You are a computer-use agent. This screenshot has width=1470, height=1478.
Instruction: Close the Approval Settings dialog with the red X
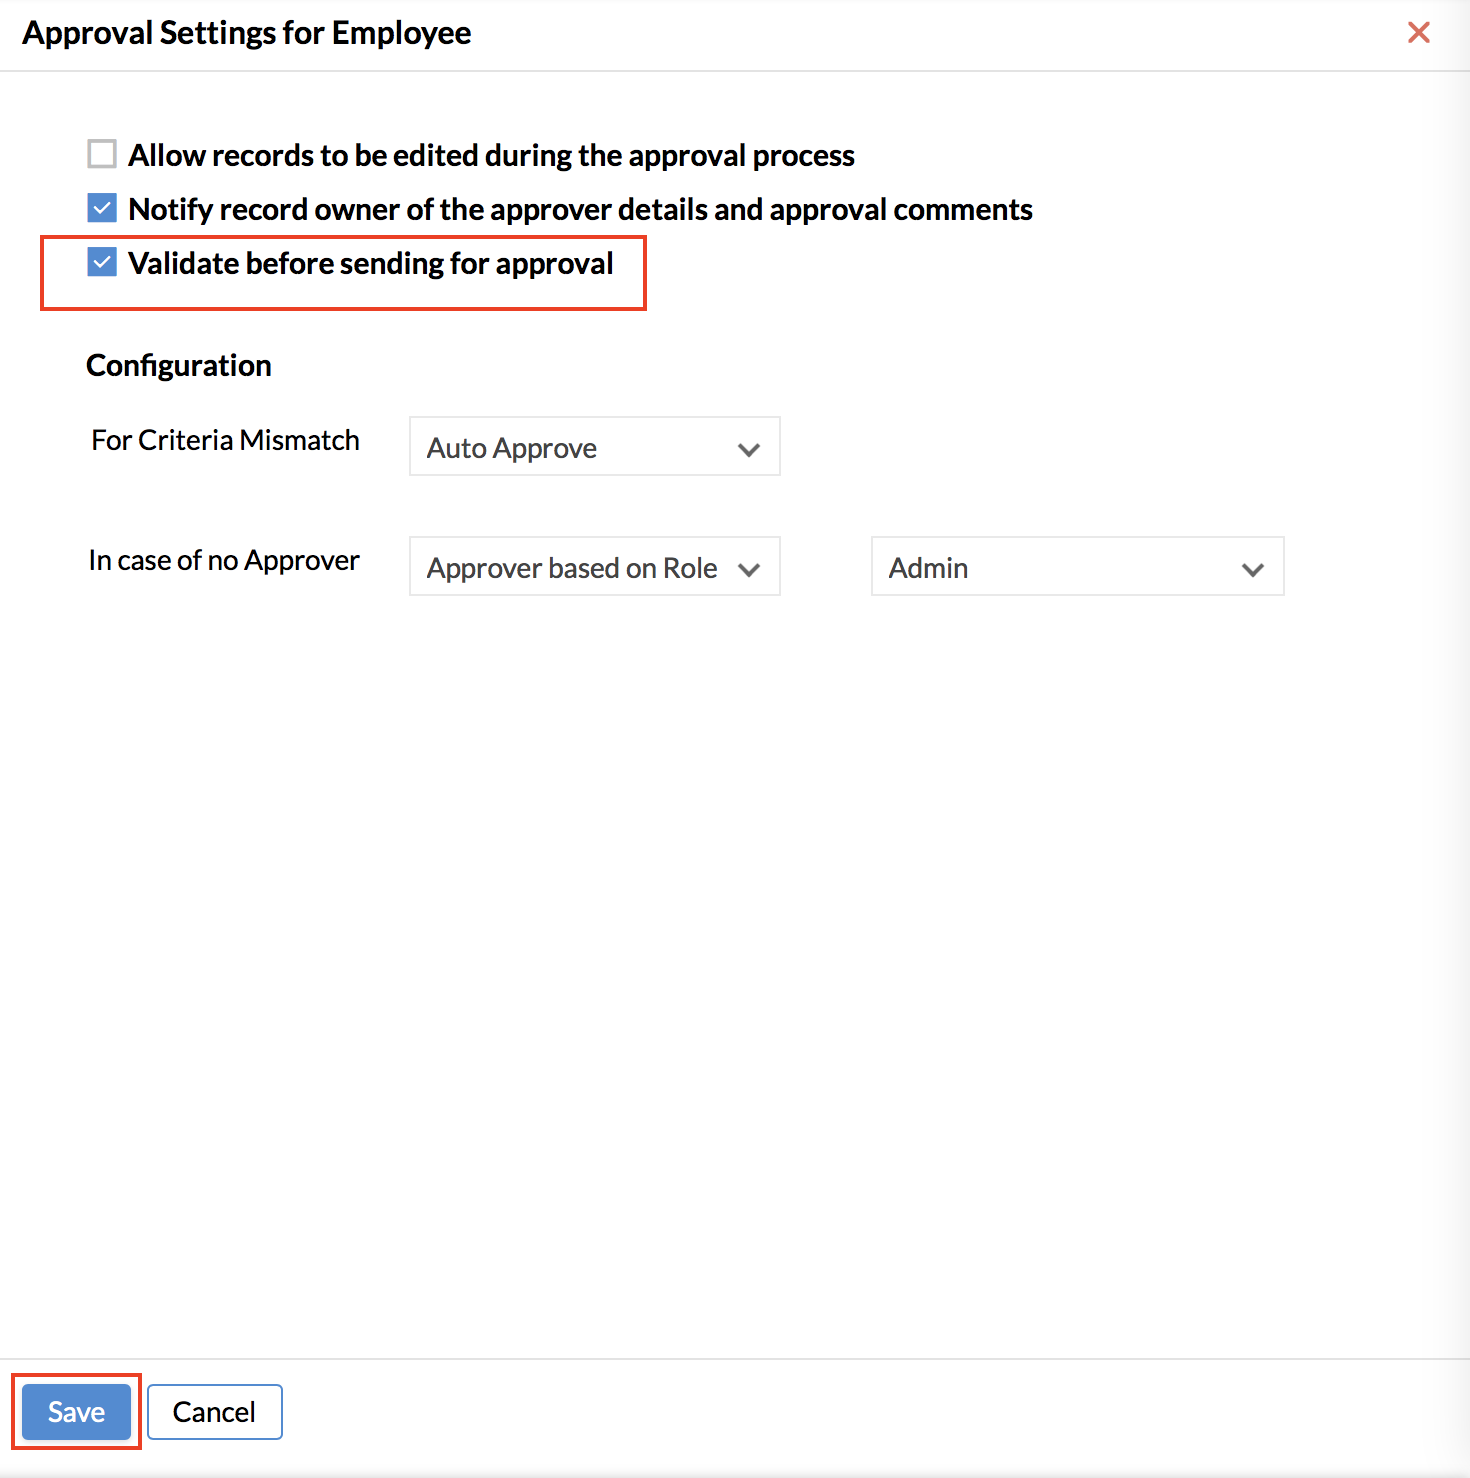(1418, 33)
